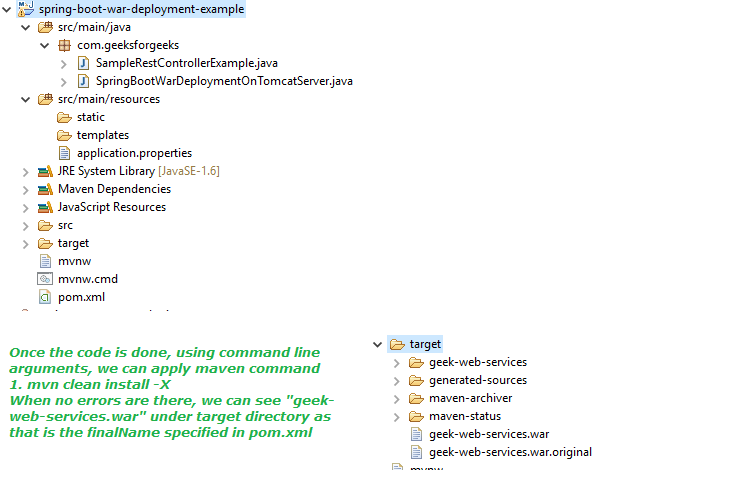Image resolution: width=750 pixels, height=501 pixels.
Task: Click the templates folder icon
Action: pyautogui.click(x=64, y=135)
